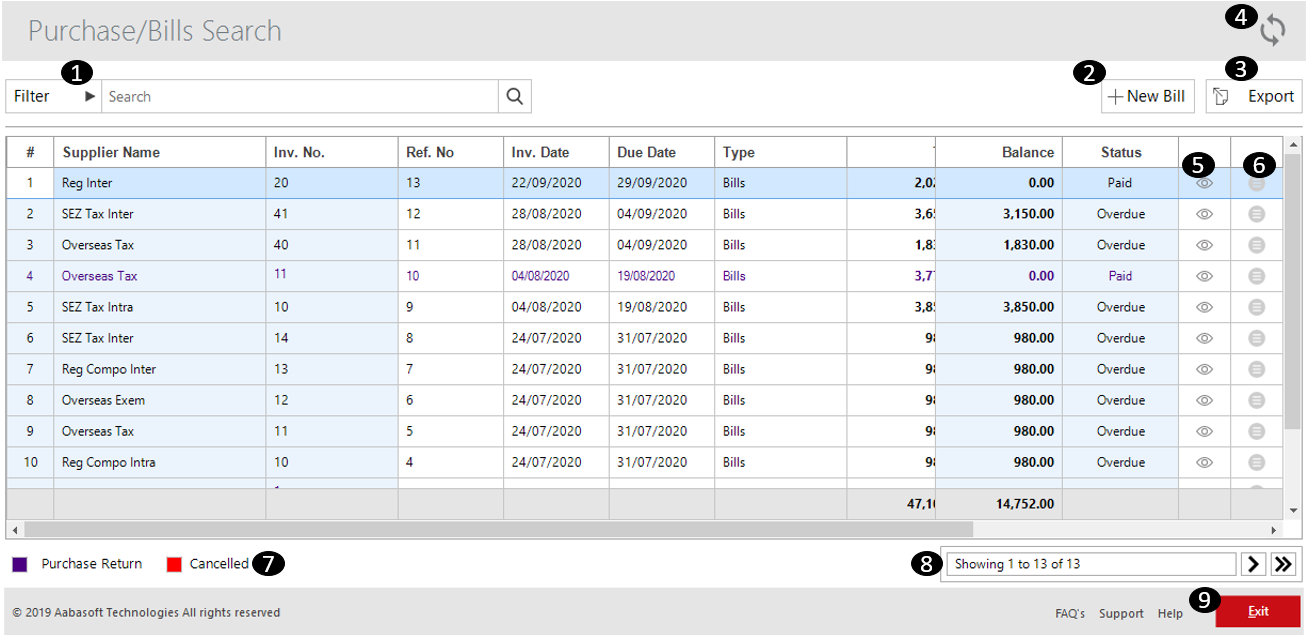This screenshot has height=635, width=1307.
Task: Click the hamburger icon on Overseas Exem row
Action: (1255, 400)
